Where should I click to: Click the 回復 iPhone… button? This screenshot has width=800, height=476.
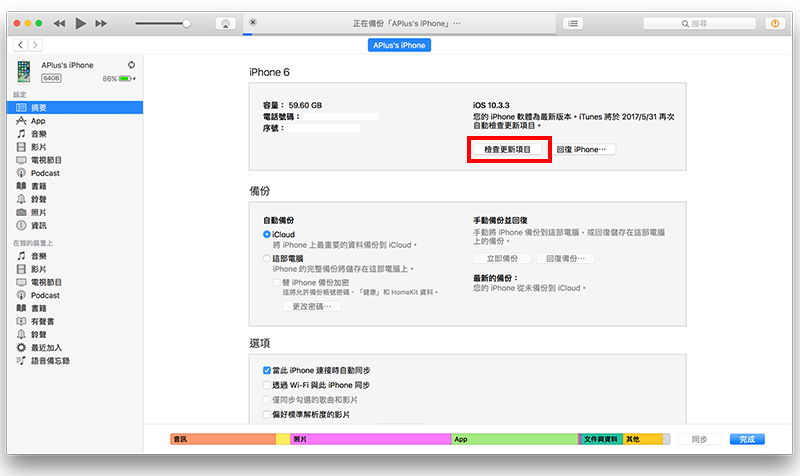[x=582, y=149]
